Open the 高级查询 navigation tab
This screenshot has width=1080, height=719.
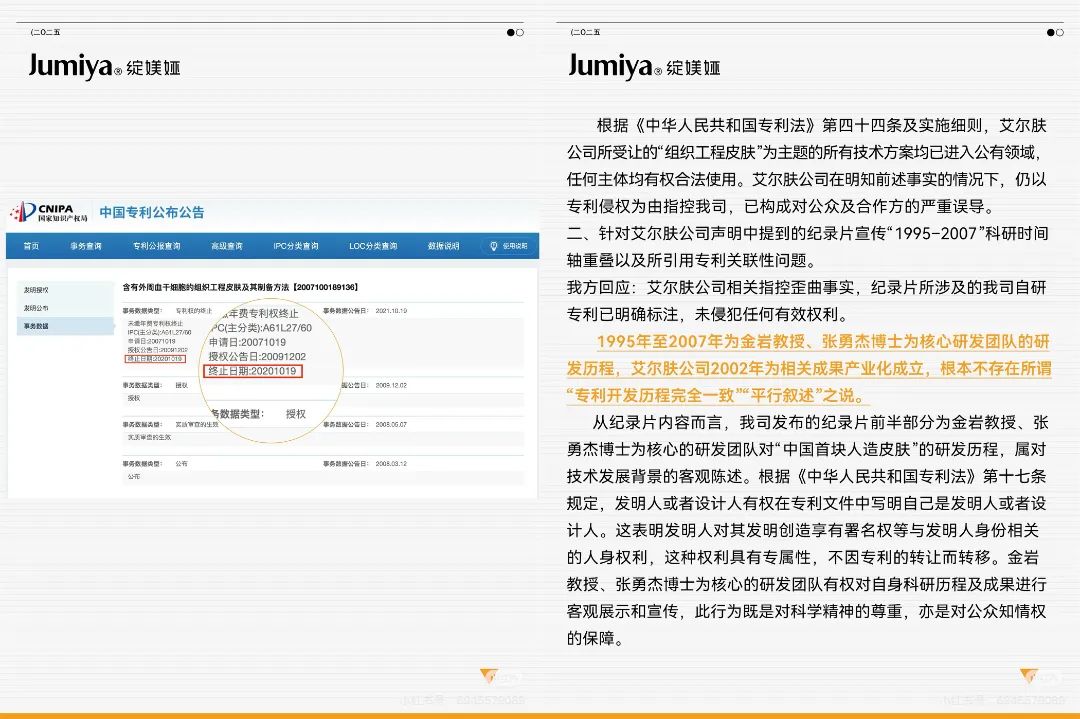[227, 246]
